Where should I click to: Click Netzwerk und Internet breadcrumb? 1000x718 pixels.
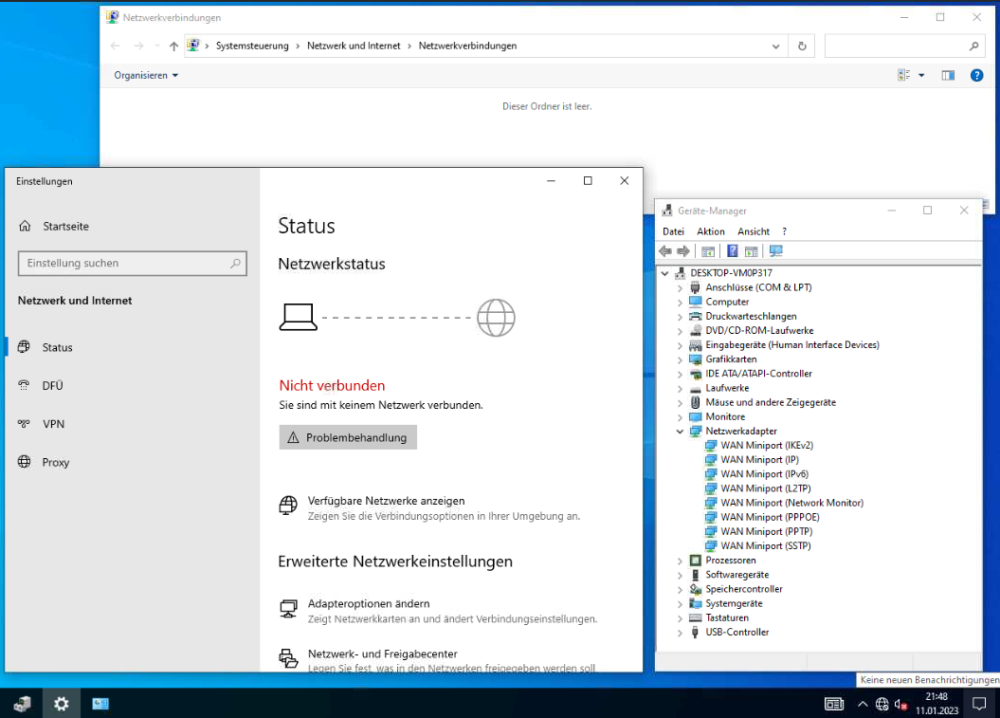[x=353, y=46]
